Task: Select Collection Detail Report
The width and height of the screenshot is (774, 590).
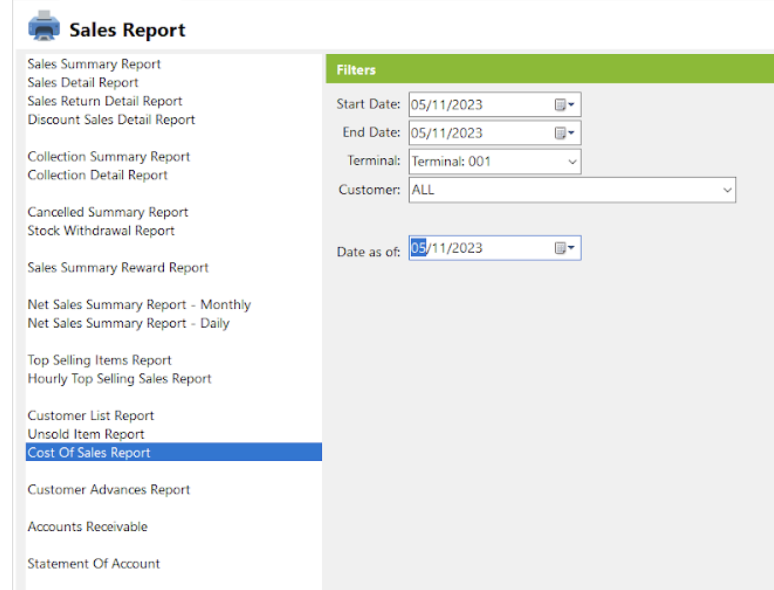Action: pyautogui.click(x=98, y=175)
